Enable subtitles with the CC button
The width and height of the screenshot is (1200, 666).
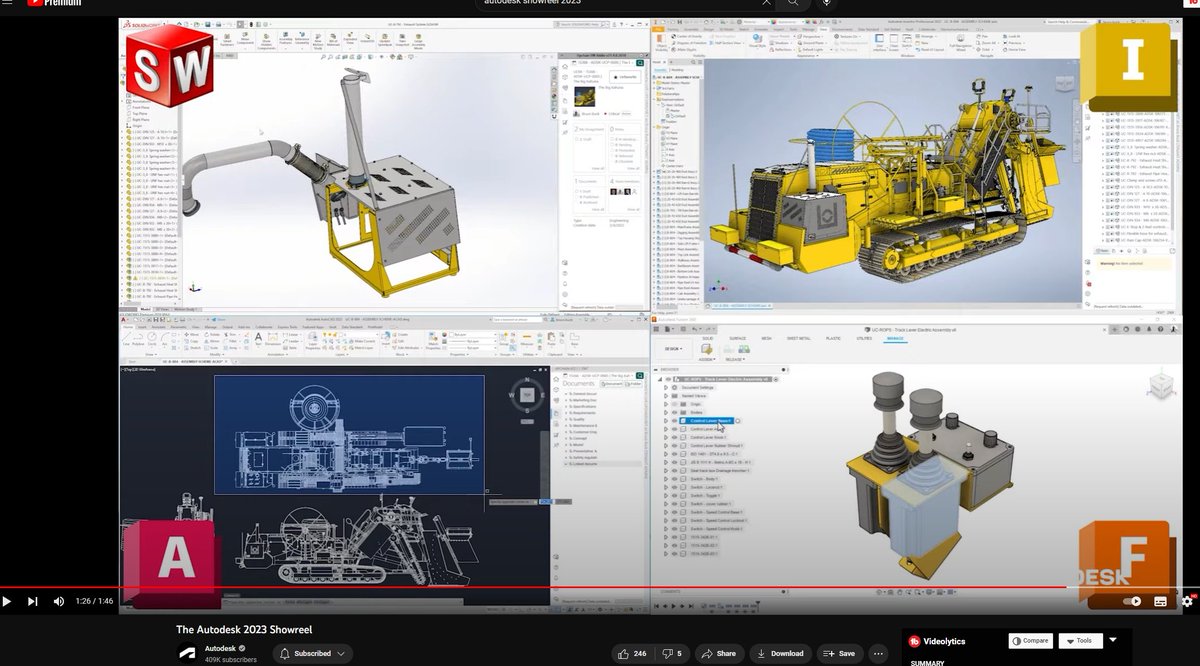click(x=1161, y=601)
